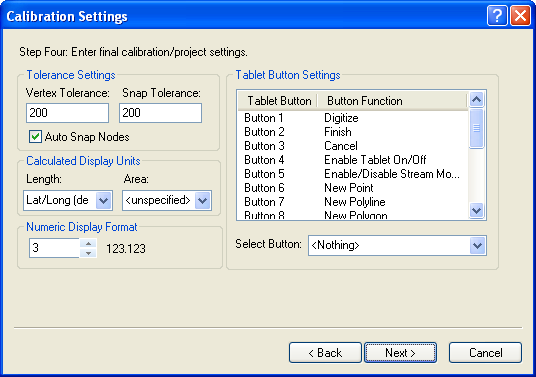Image resolution: width=536 pixels, height=377 pixels.
Task: Decrease the numeric display decimal places
Action: coord(89,253)
